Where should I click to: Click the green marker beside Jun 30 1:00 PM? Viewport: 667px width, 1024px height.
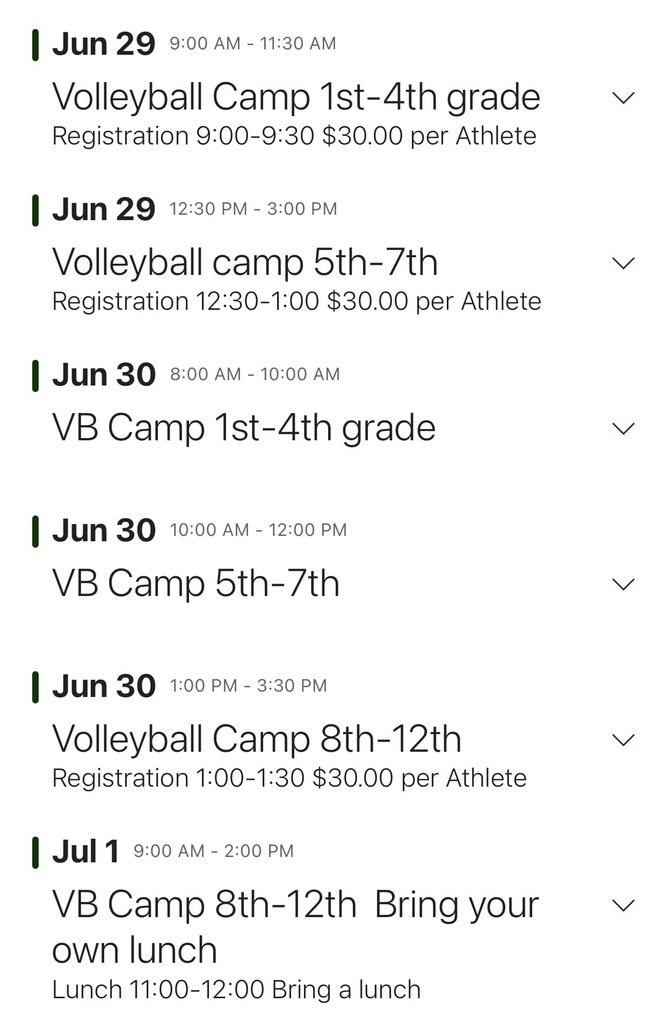pos(37,686)
